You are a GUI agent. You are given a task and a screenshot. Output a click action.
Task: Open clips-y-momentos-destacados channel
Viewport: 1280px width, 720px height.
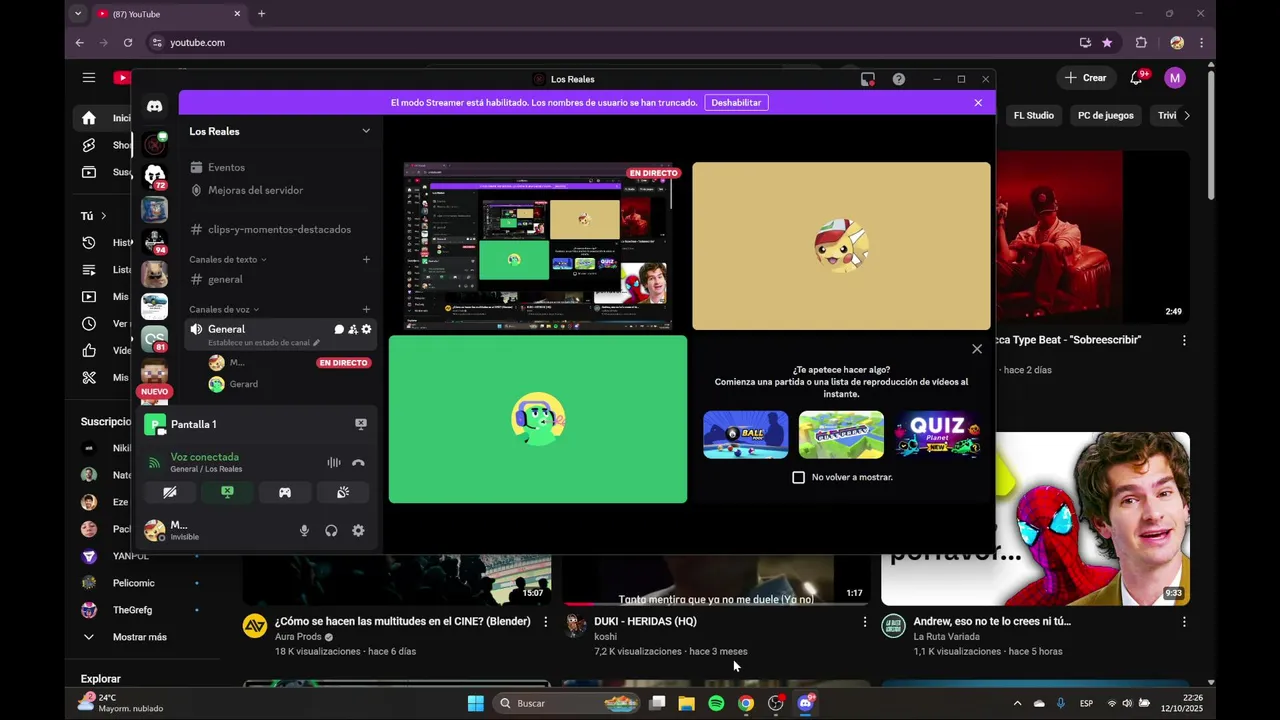tap(280, 229)
